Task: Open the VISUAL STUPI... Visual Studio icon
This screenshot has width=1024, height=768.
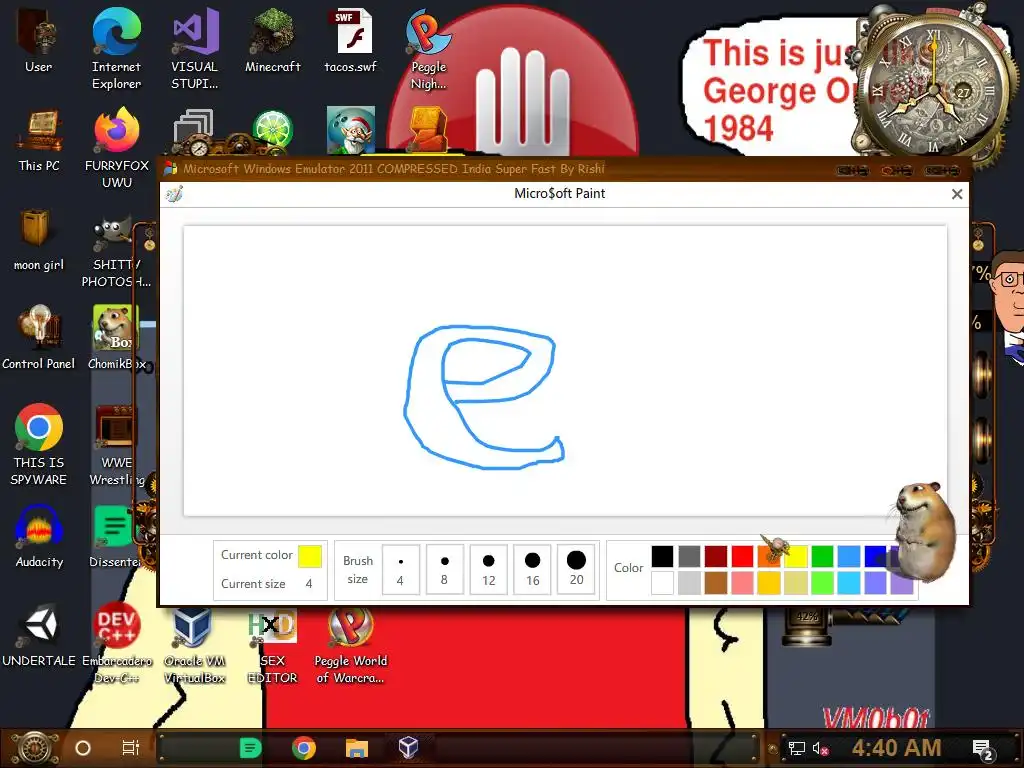Action: (x=195, y=48)
